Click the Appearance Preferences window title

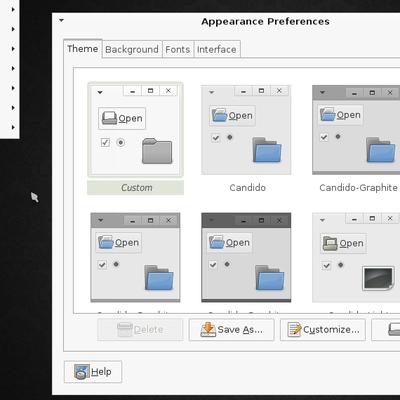point(265,21)
